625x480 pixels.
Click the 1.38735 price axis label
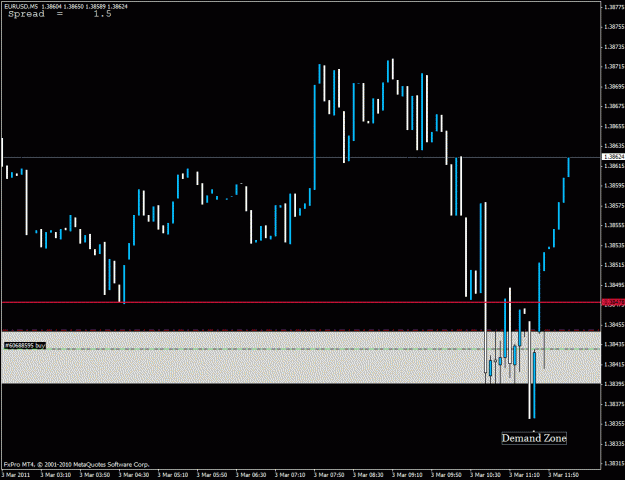coord(614,47)
